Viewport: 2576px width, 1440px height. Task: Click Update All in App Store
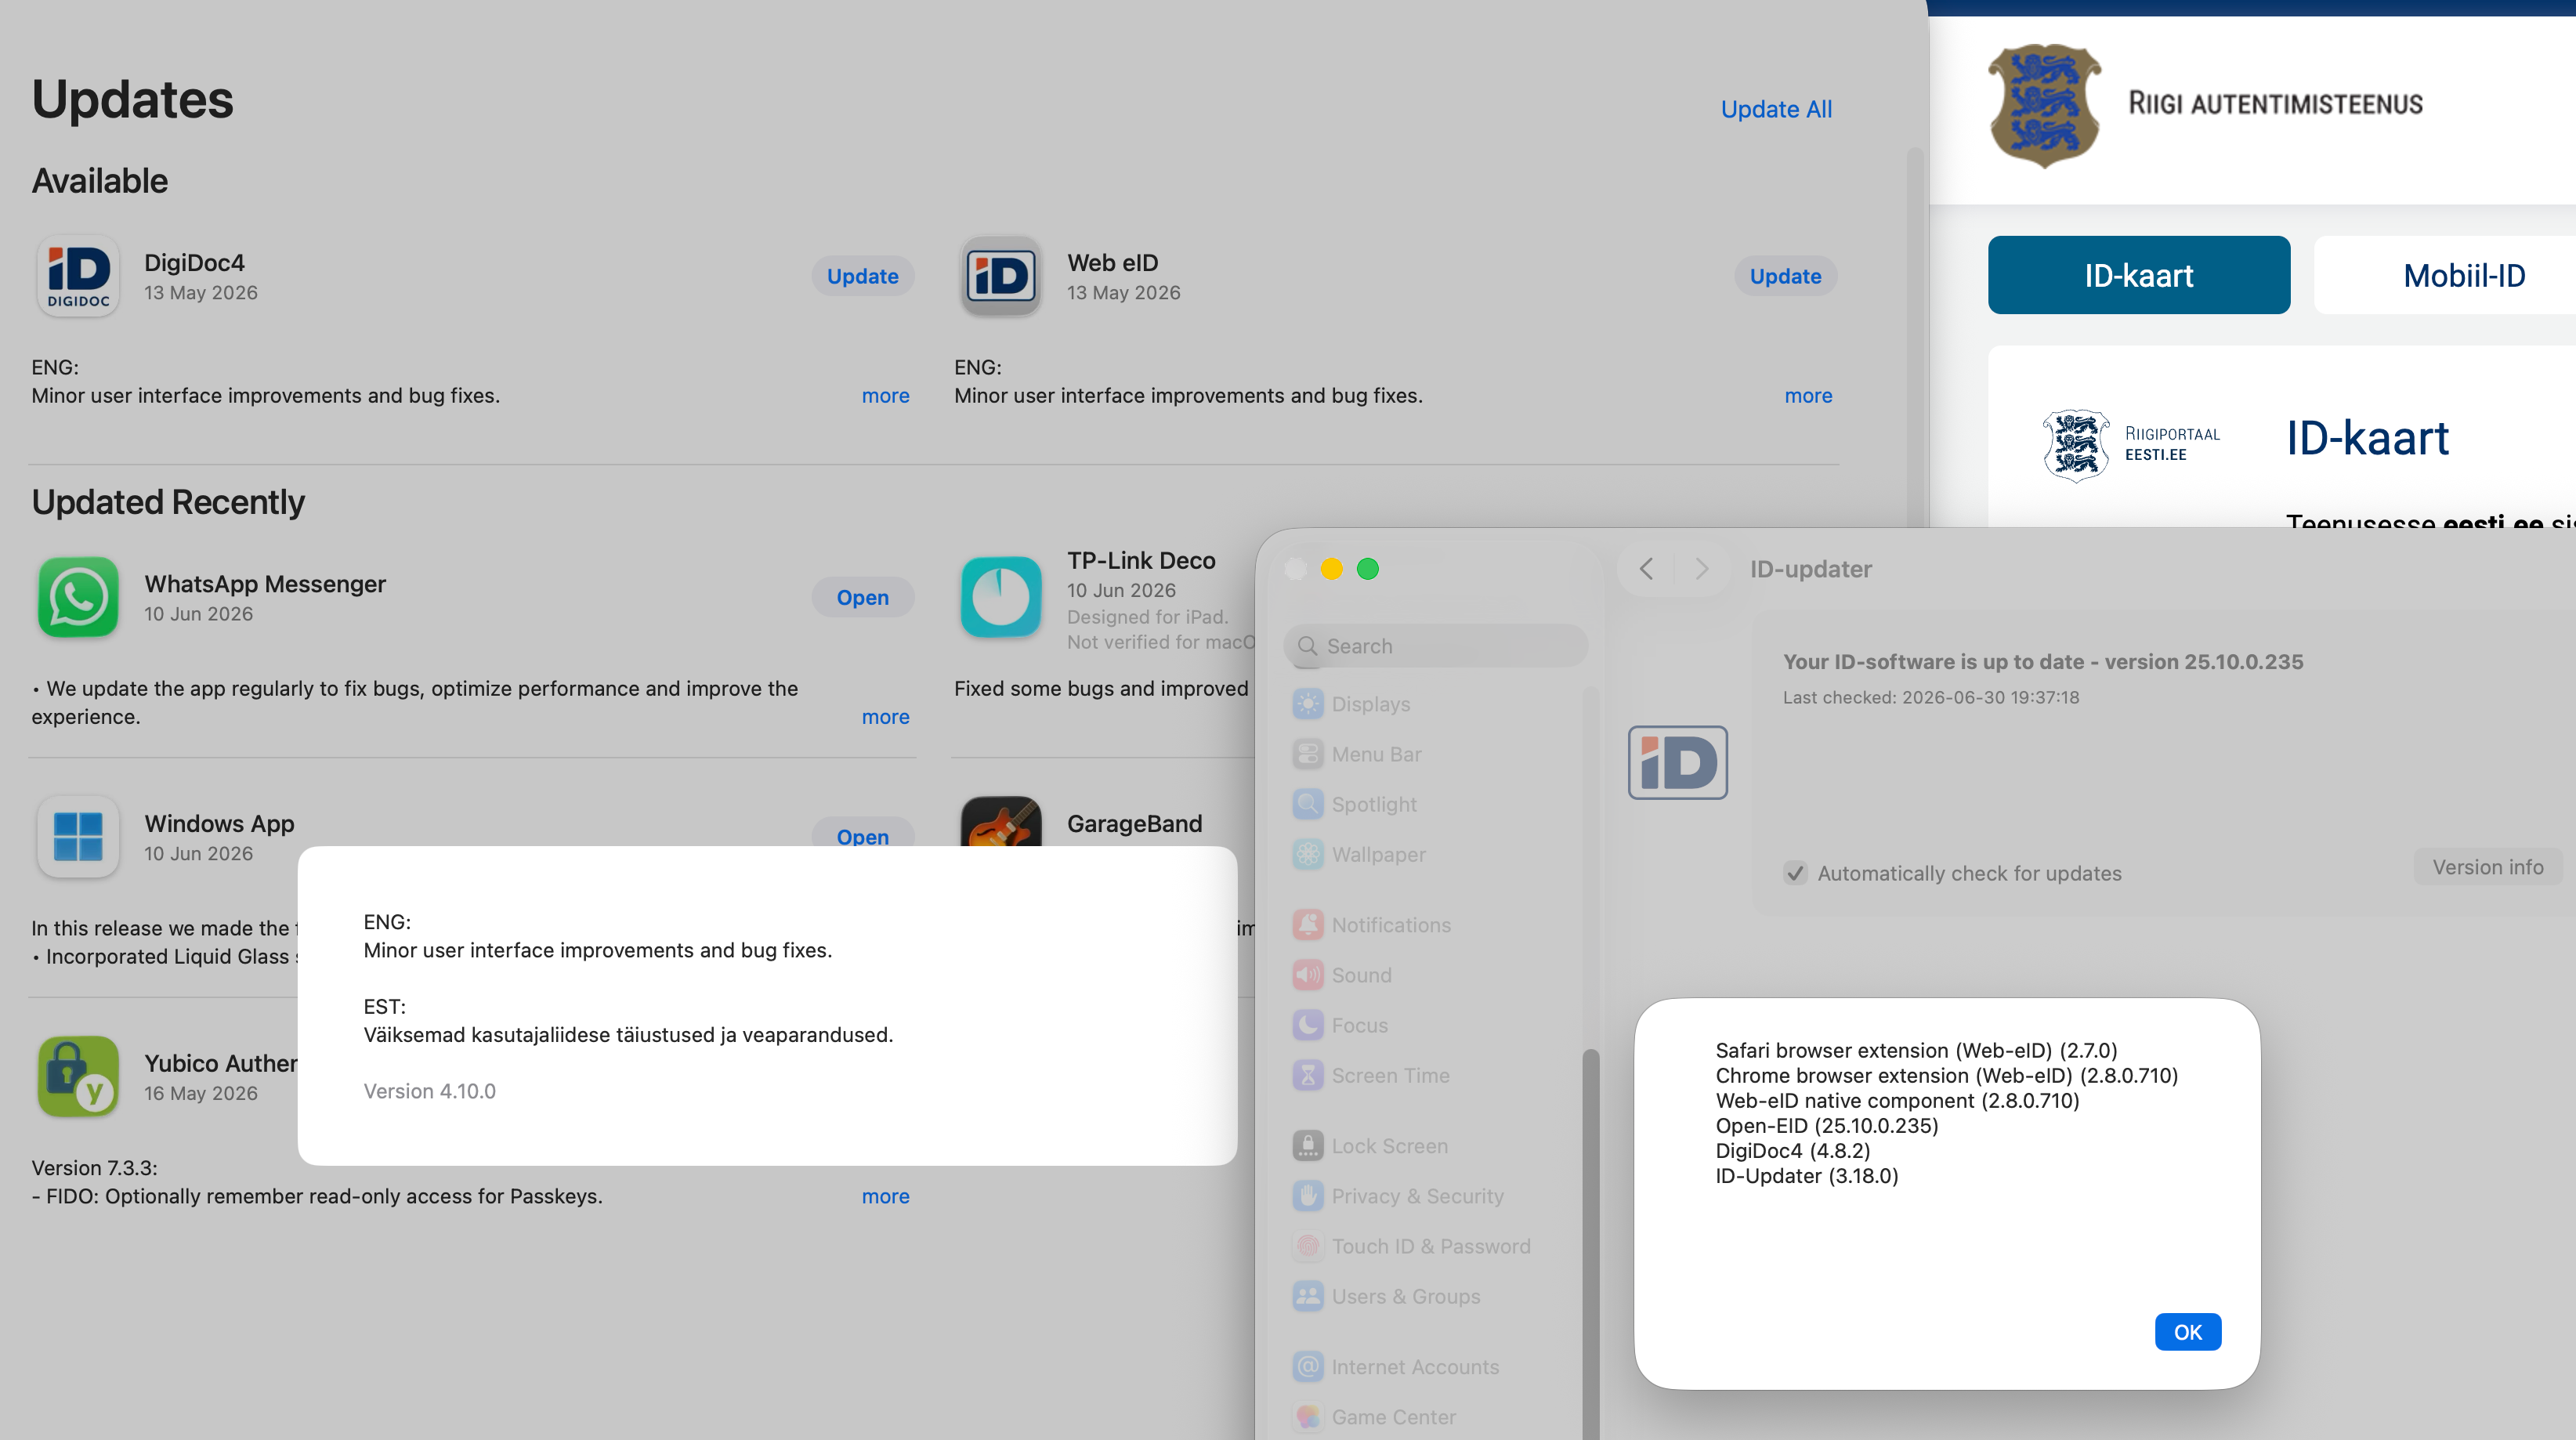pyautogui.click(x=1776, y=109)
